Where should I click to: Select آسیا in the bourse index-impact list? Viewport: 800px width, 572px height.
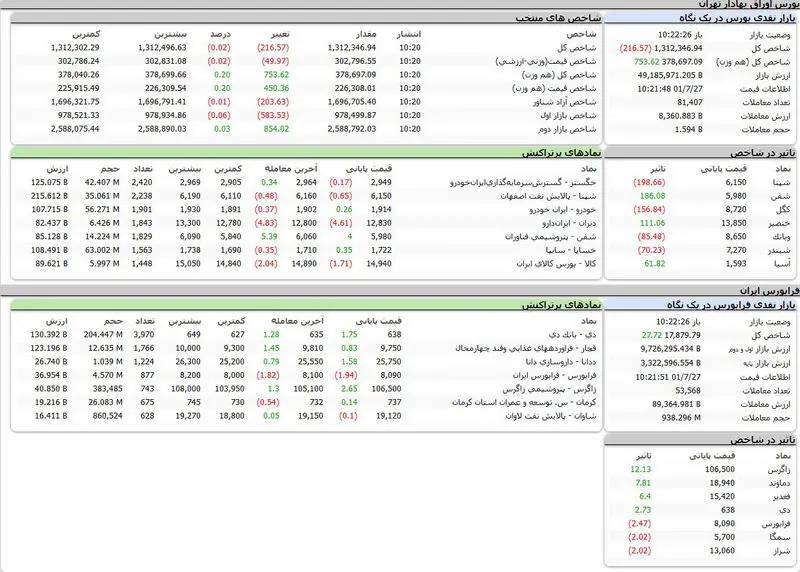click(782, 264)
